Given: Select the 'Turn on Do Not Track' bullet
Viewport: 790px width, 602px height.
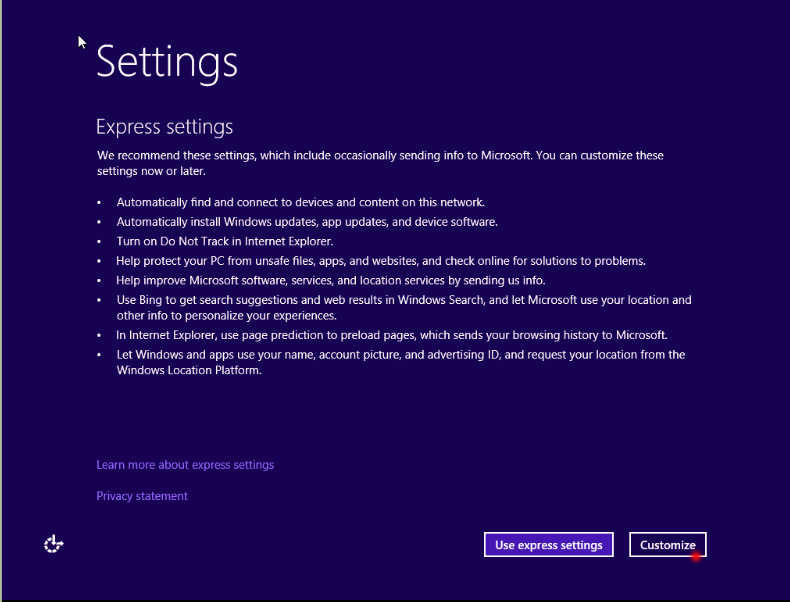Looking at the screenshot, I should coord(225,241).
